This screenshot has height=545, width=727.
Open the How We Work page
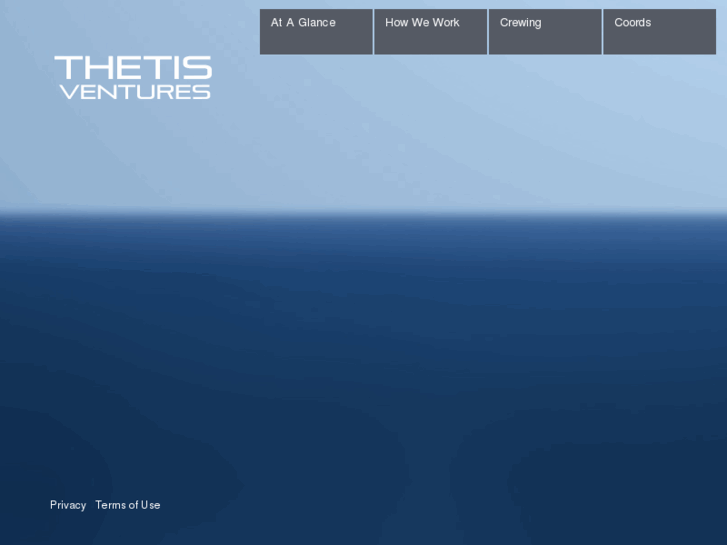(431, 32)
